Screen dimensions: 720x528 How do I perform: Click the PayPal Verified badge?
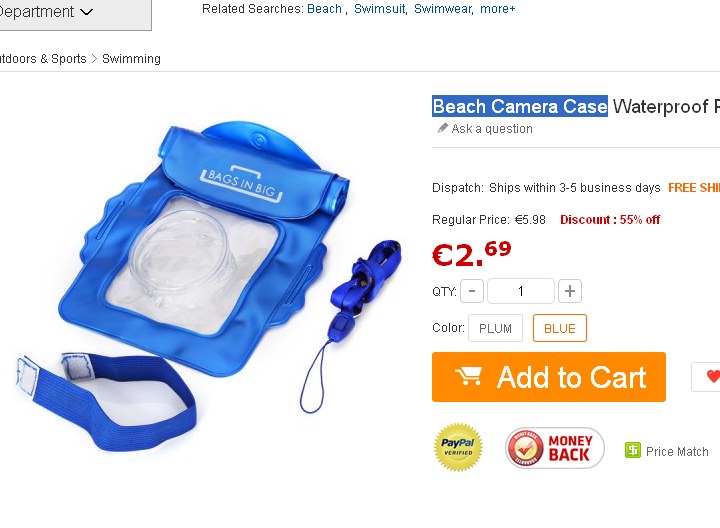[458, 447]
